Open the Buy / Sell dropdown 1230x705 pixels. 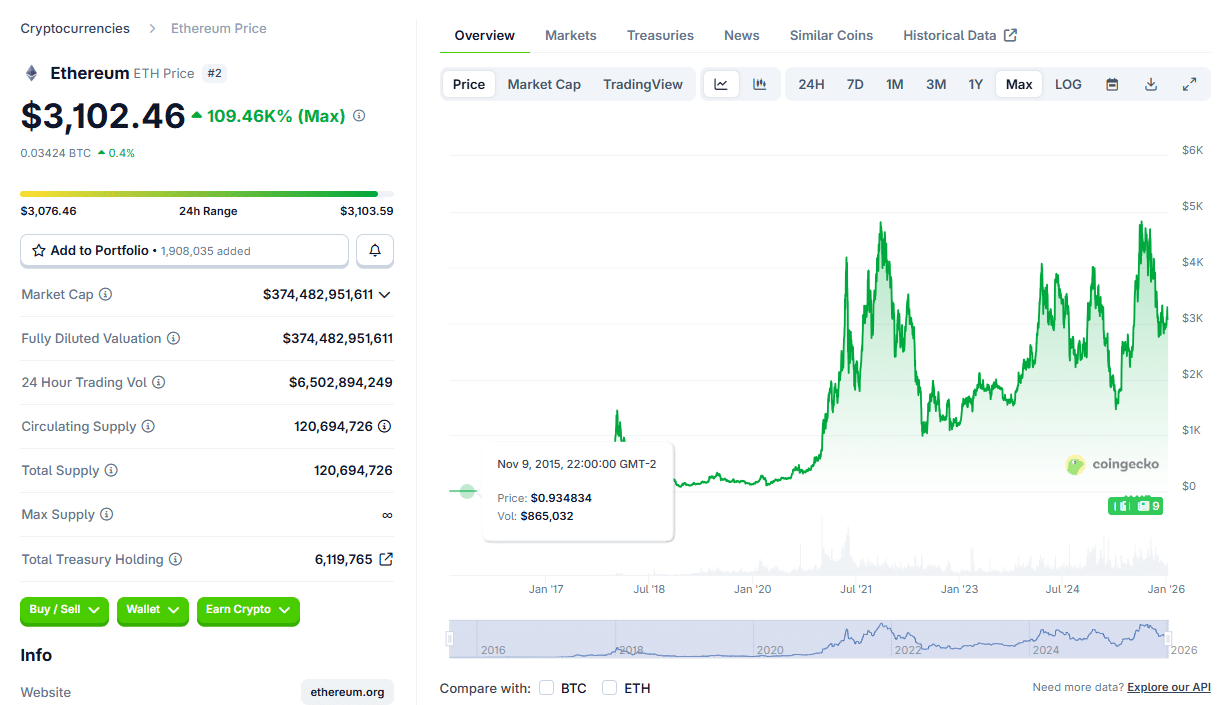(x=64, y=611)
